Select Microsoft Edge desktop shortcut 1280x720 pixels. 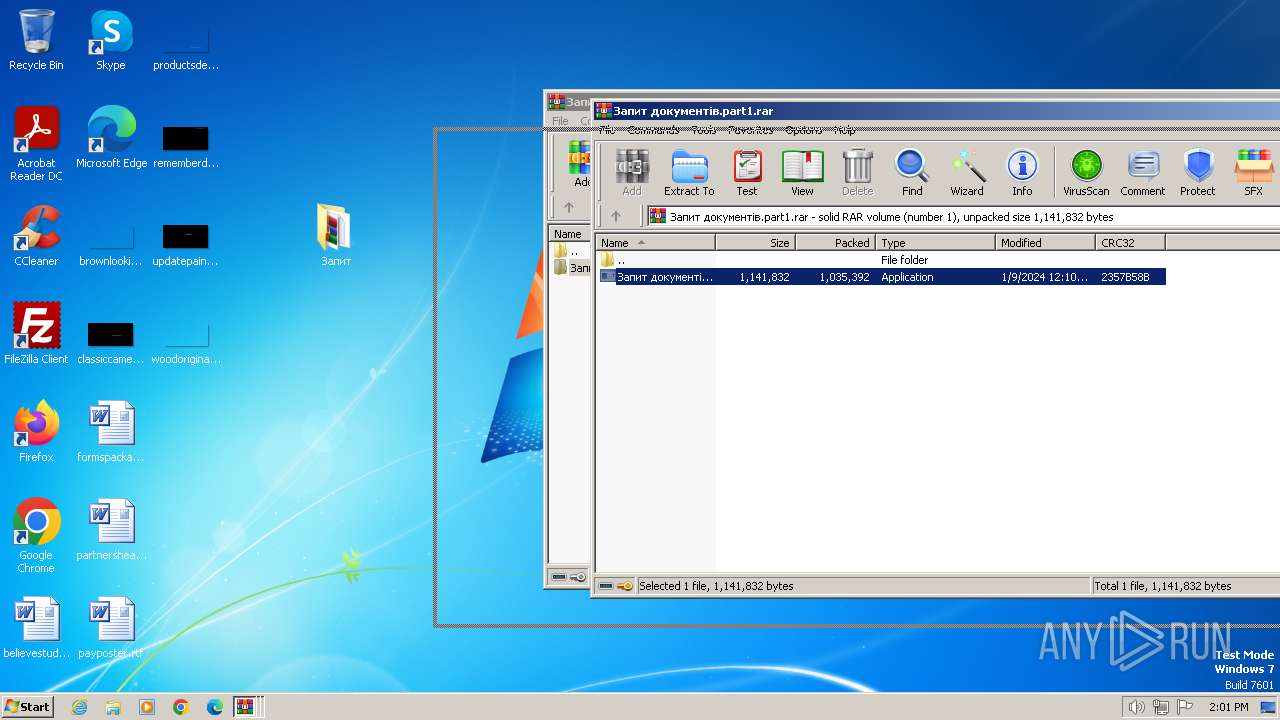(x=111, y=138)
